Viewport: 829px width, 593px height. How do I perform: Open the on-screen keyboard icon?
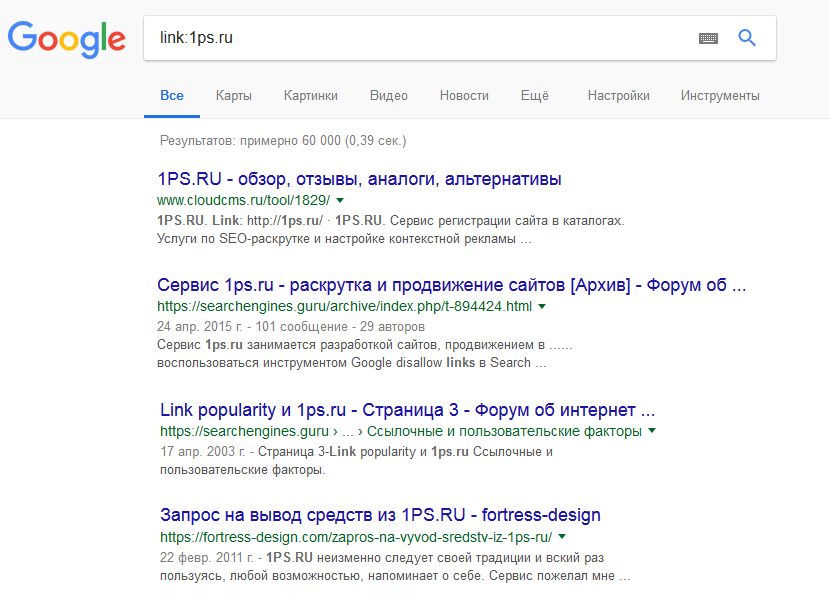(708, 38)
